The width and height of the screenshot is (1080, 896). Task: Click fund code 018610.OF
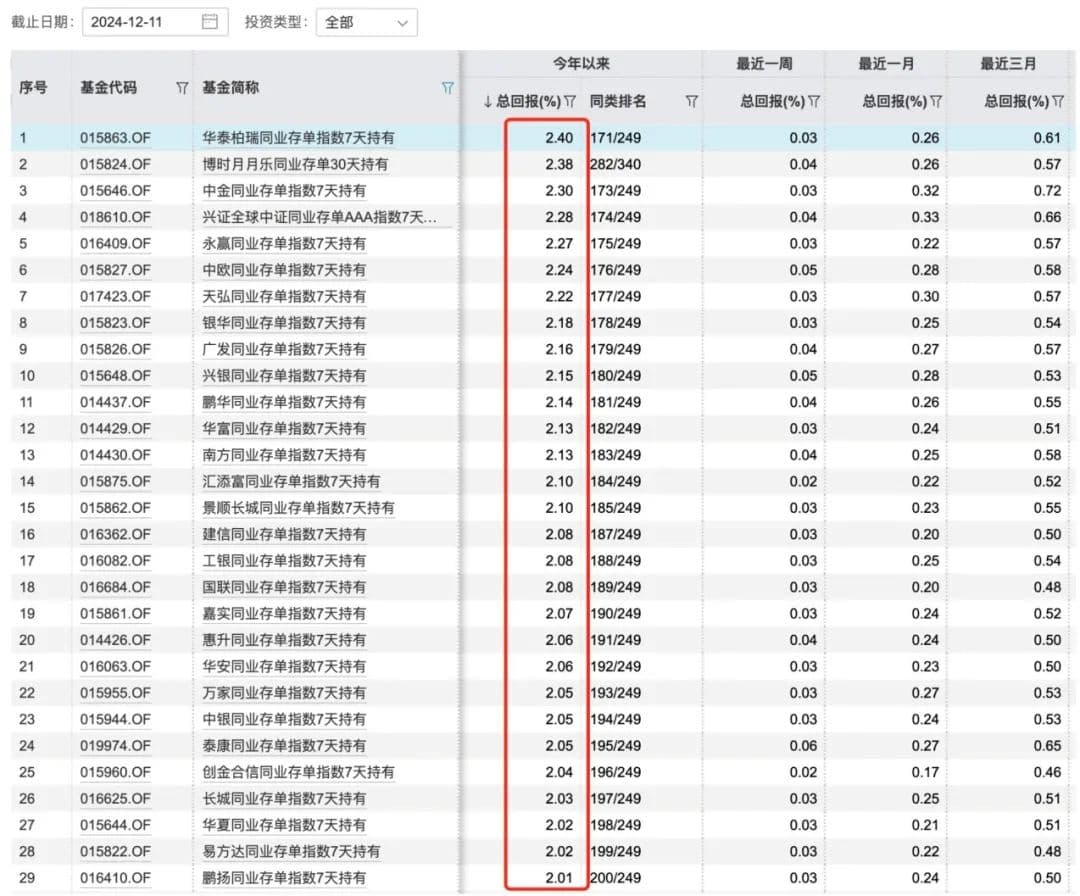click(115, 217)
